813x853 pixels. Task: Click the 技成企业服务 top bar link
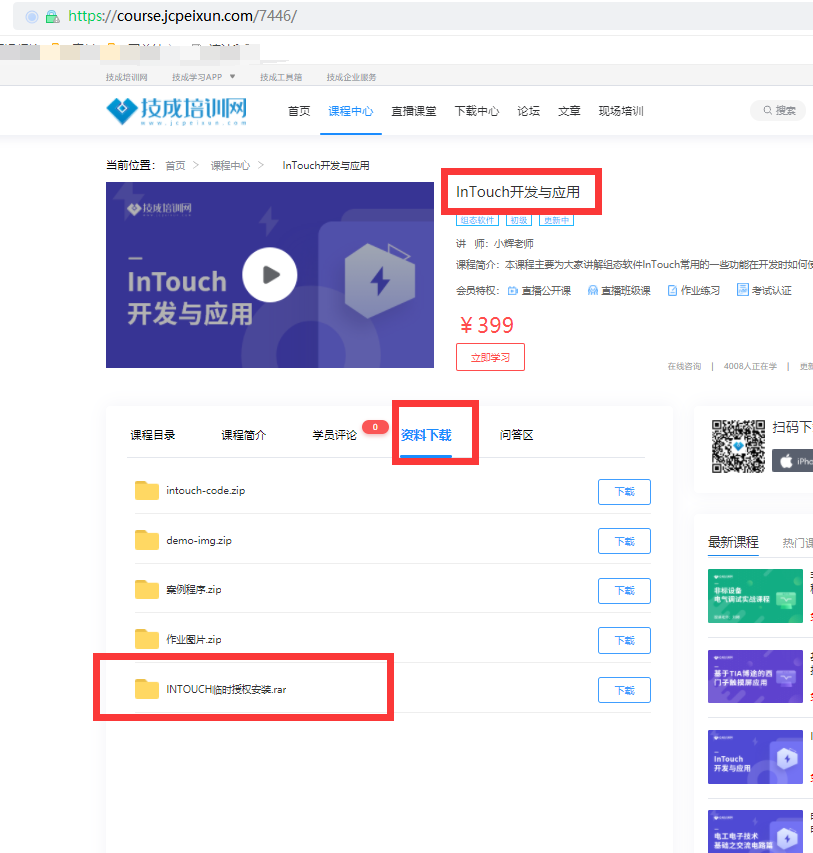point(351,77)
